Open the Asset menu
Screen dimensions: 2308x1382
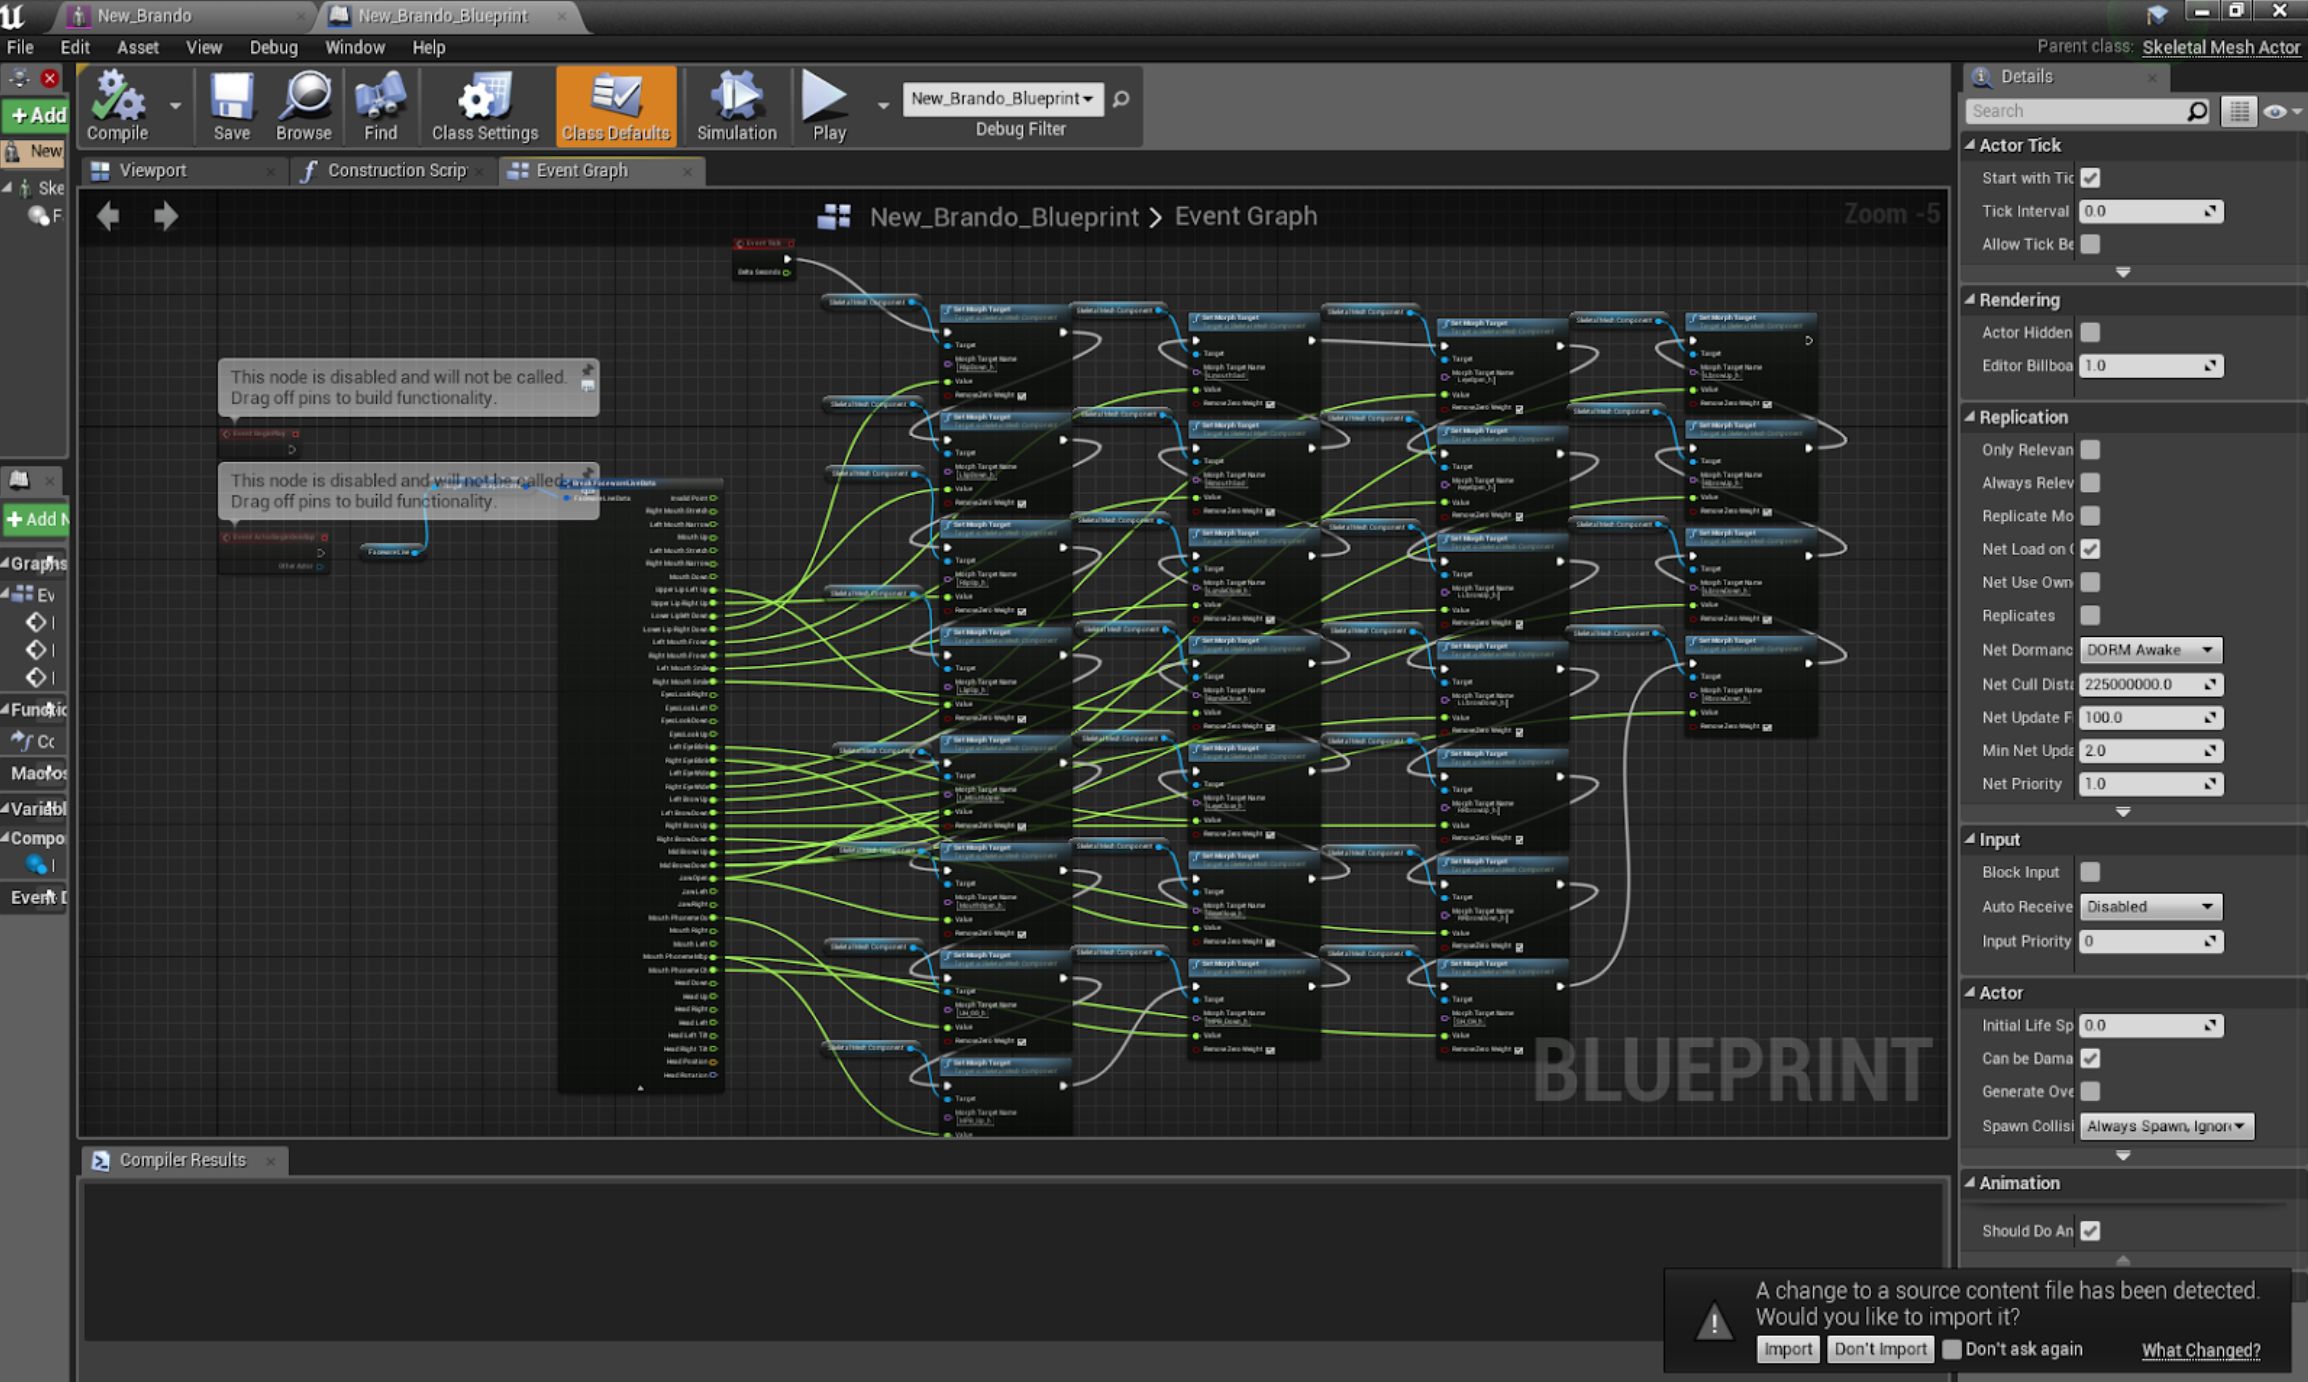click(x=137, y=47)
